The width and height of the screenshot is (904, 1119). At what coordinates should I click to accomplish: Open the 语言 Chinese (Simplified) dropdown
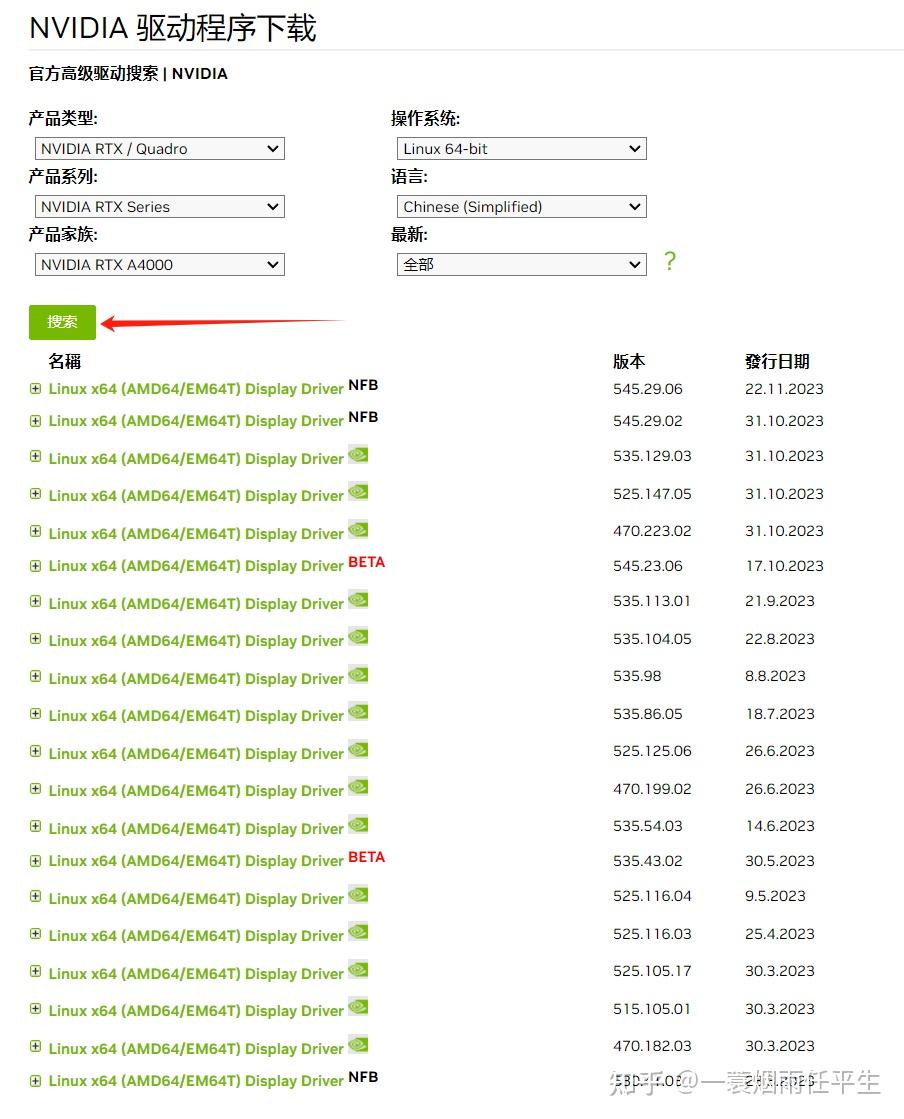pyautogui.click(x=522, y=206)
